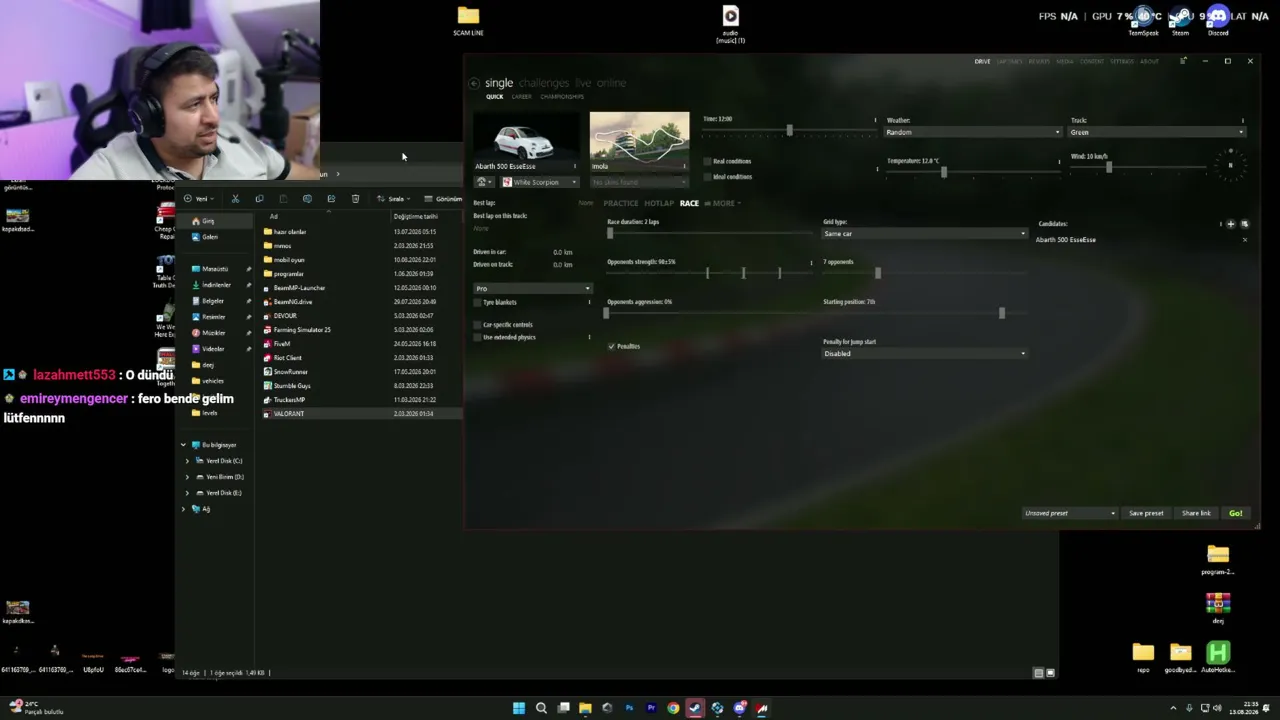Click the wind direction compass
Image resolution: width=1280 pixels, height=720 pixels.
point(1231,165)
